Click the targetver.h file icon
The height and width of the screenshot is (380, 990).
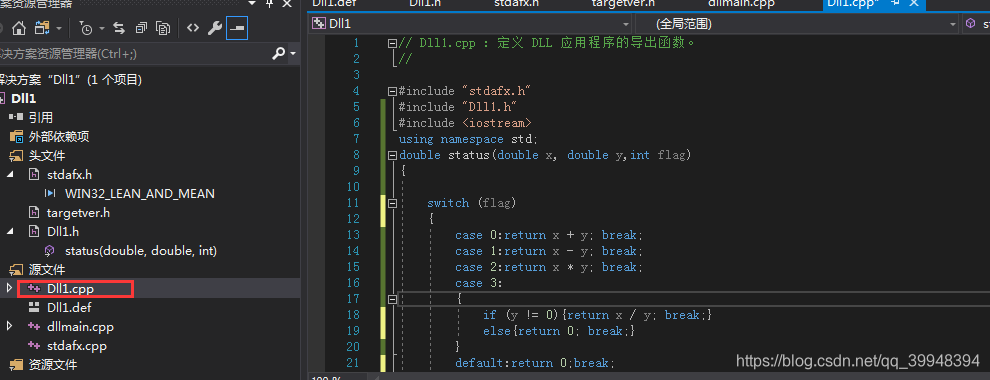(35, 213)
